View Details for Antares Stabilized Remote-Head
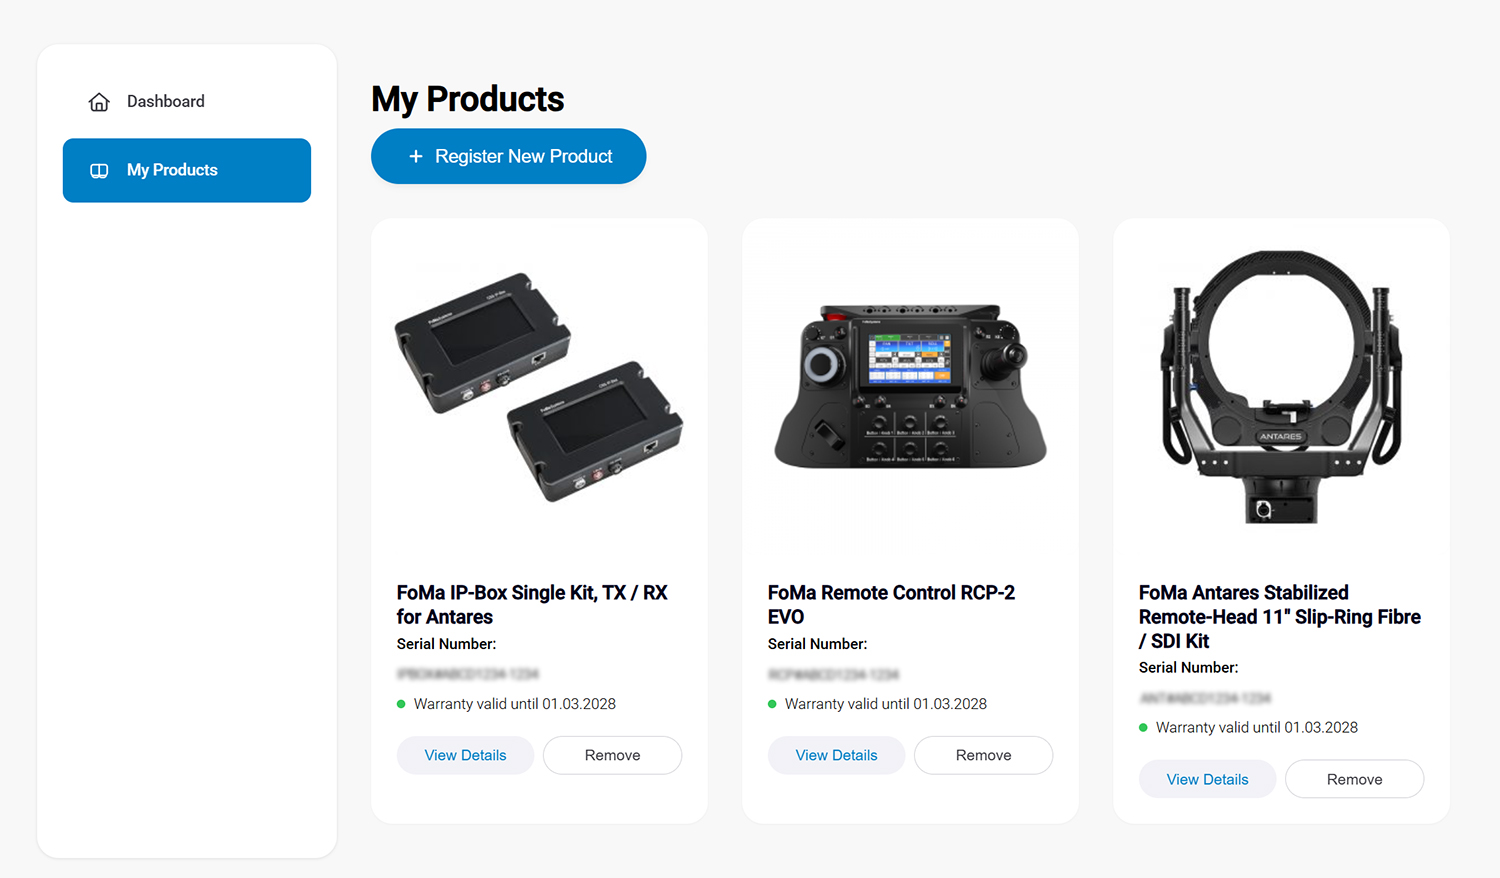 (x=1207, y=779)
